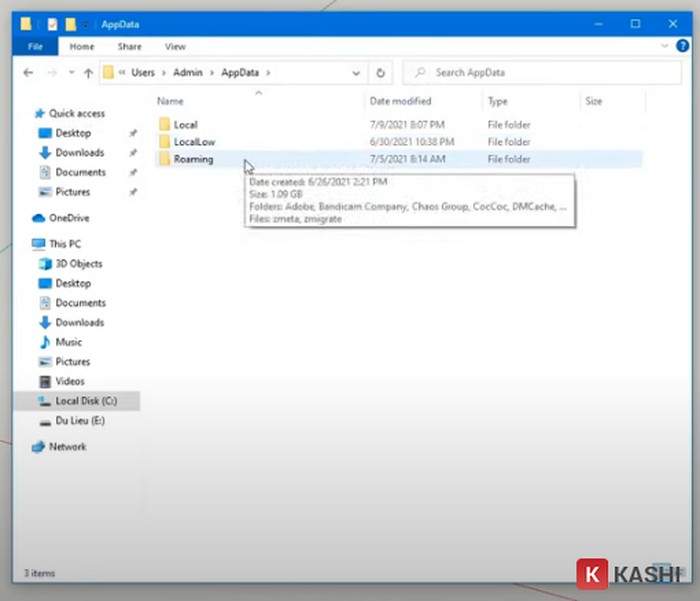
Task: Open the File ribbon tab
Action: [x=35, y=46]
